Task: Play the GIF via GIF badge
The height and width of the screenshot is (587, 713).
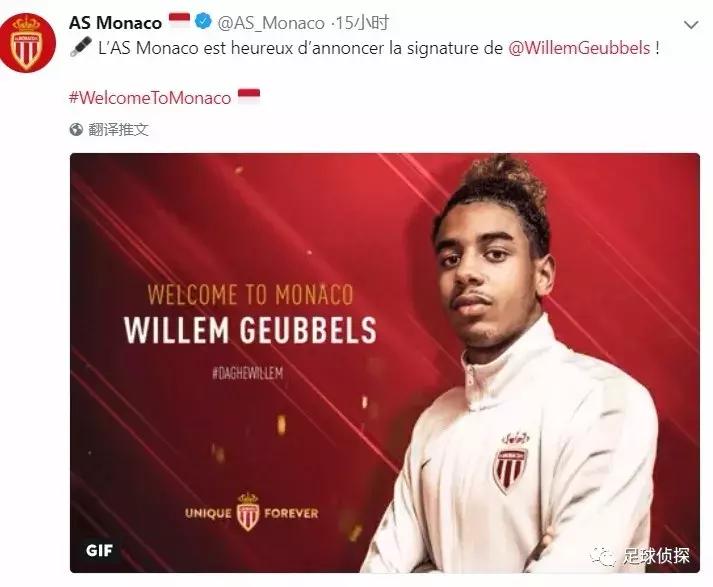Action: tap(99, 551)
